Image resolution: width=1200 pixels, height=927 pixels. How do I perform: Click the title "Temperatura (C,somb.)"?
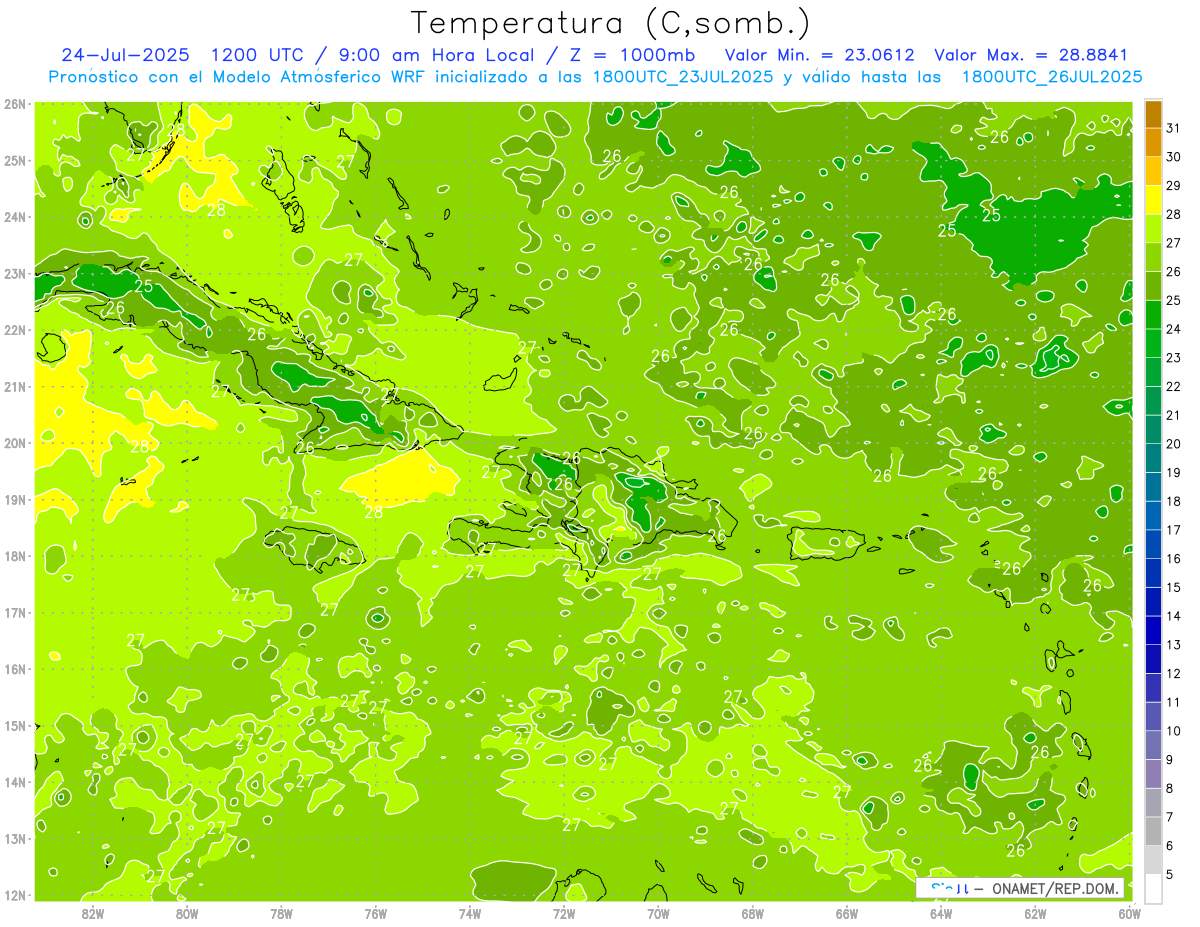[611, 23]
